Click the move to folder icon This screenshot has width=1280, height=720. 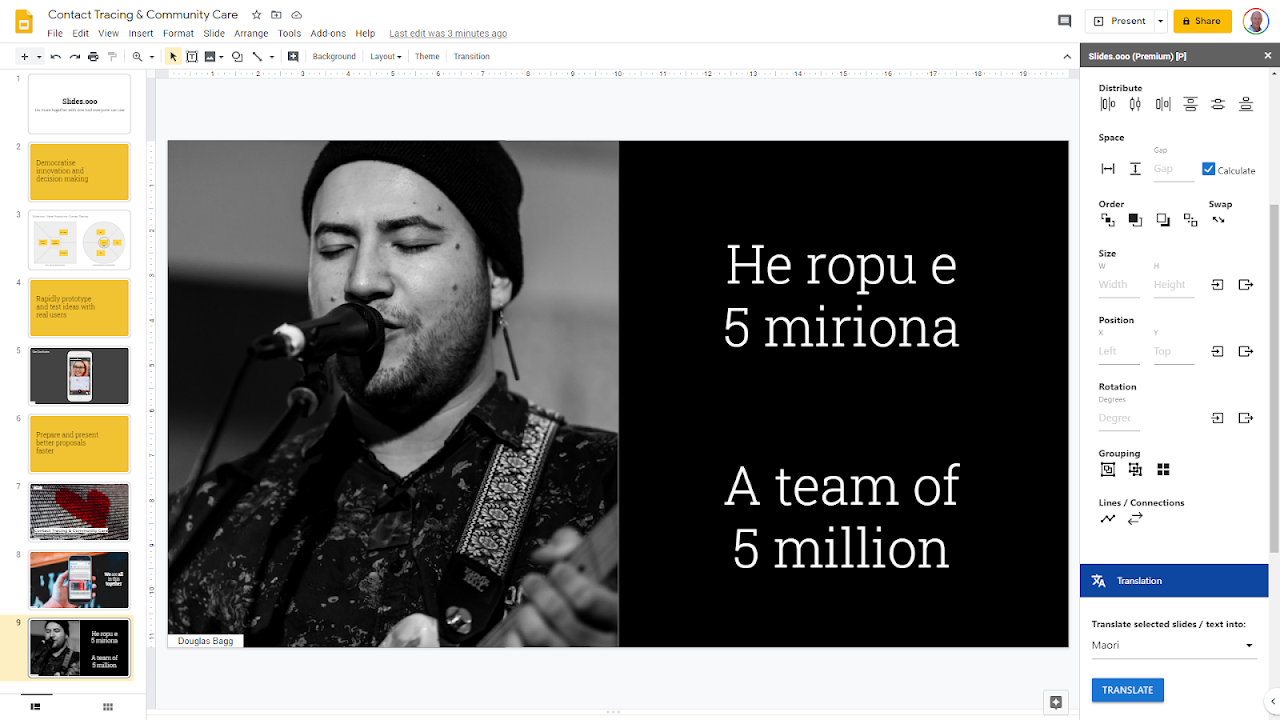click(276, 15)
